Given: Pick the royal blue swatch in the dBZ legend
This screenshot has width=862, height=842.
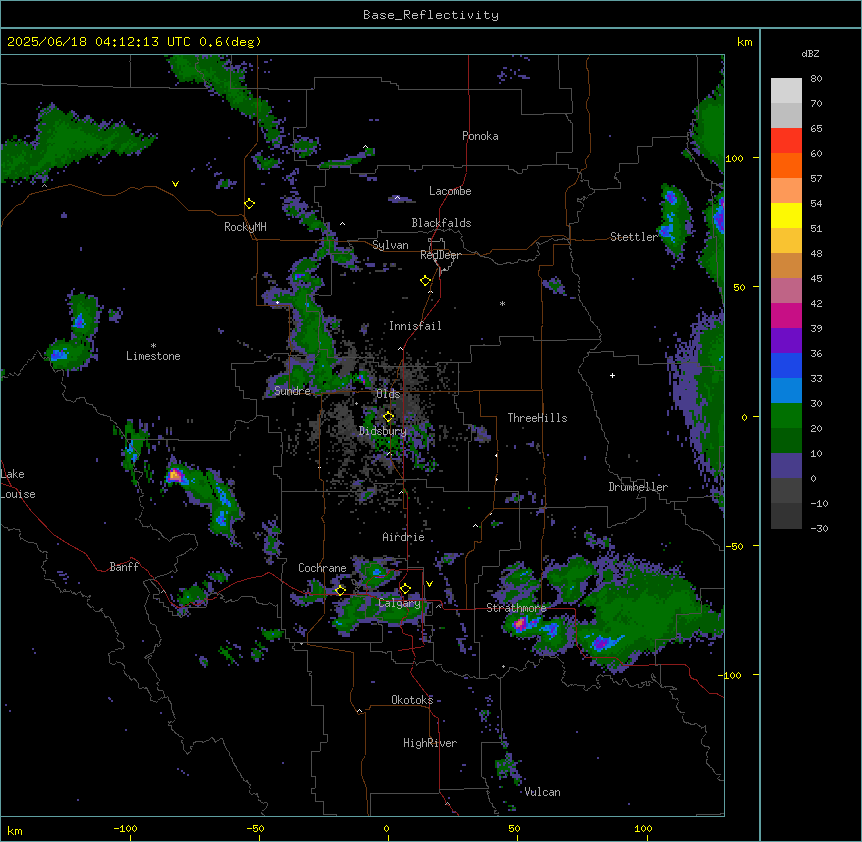Looking at the screenshot, I should 786,365.
